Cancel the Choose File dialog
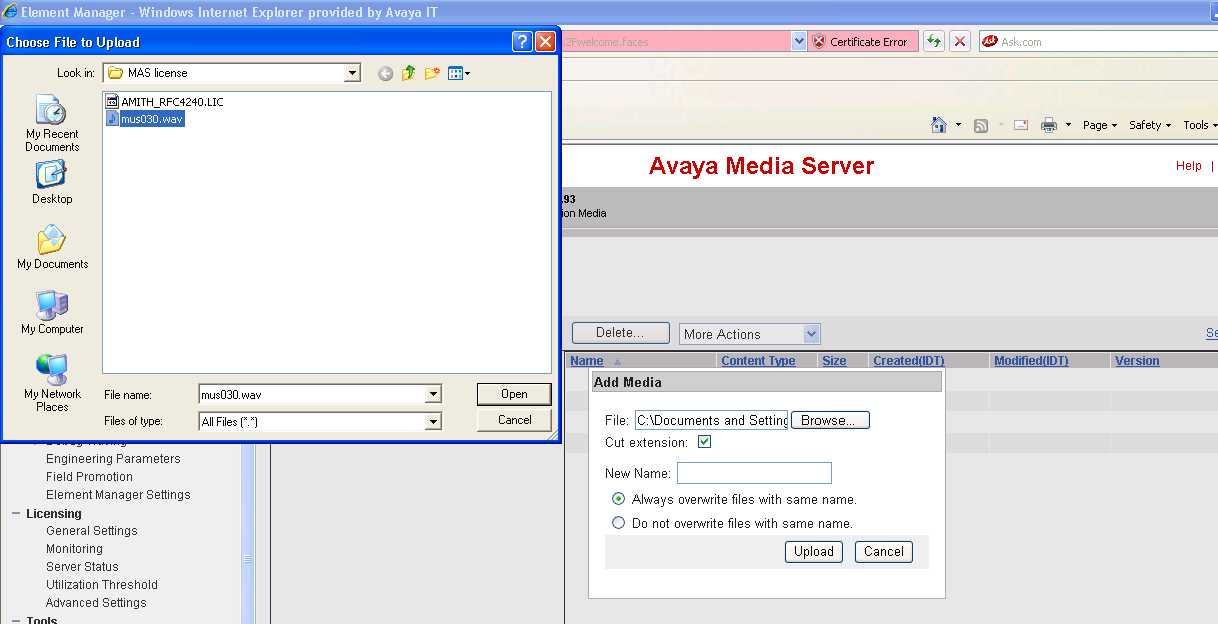This screenshot has width=1218, height=624. click(514, 420)
